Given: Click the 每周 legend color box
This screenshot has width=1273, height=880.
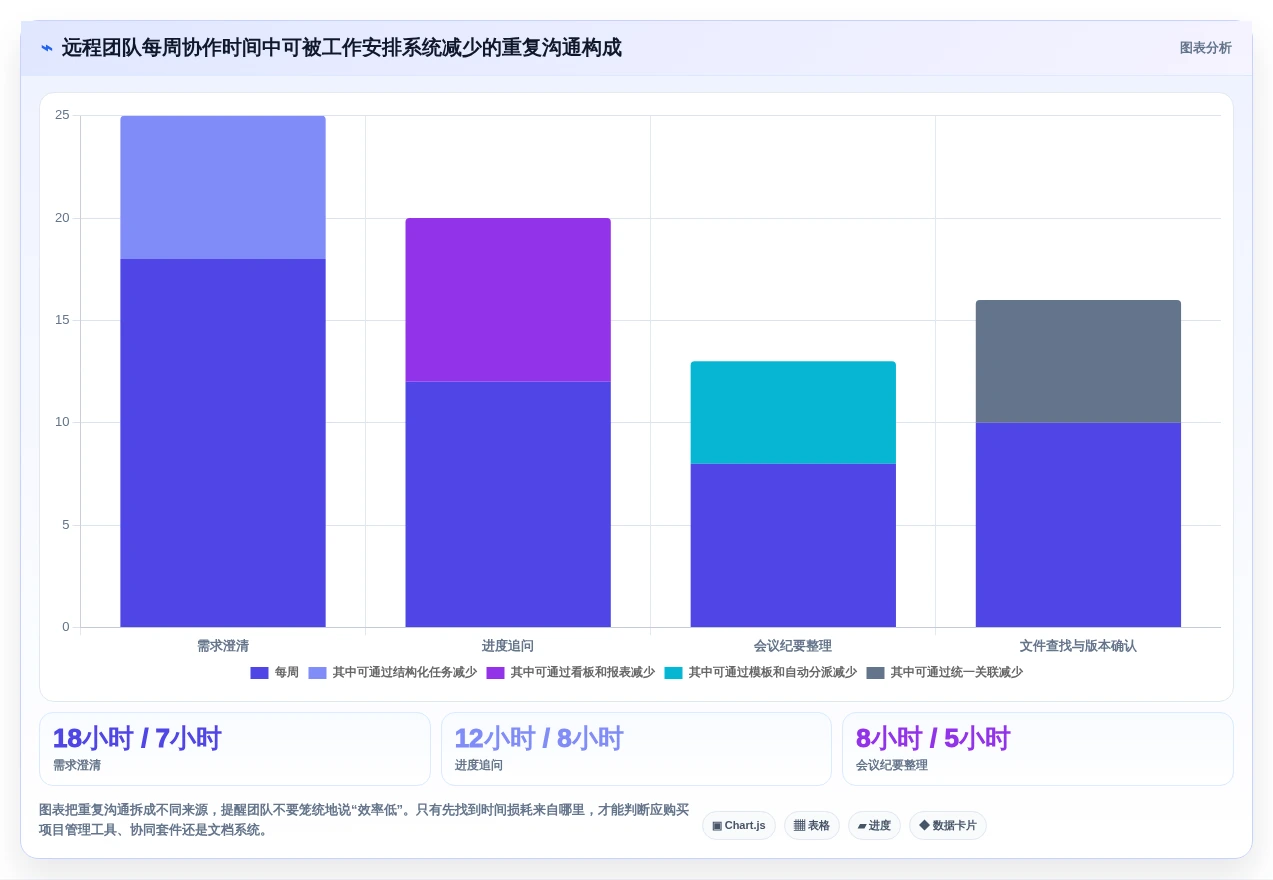Looking at the screenshot, I should [x=259, y=673].
